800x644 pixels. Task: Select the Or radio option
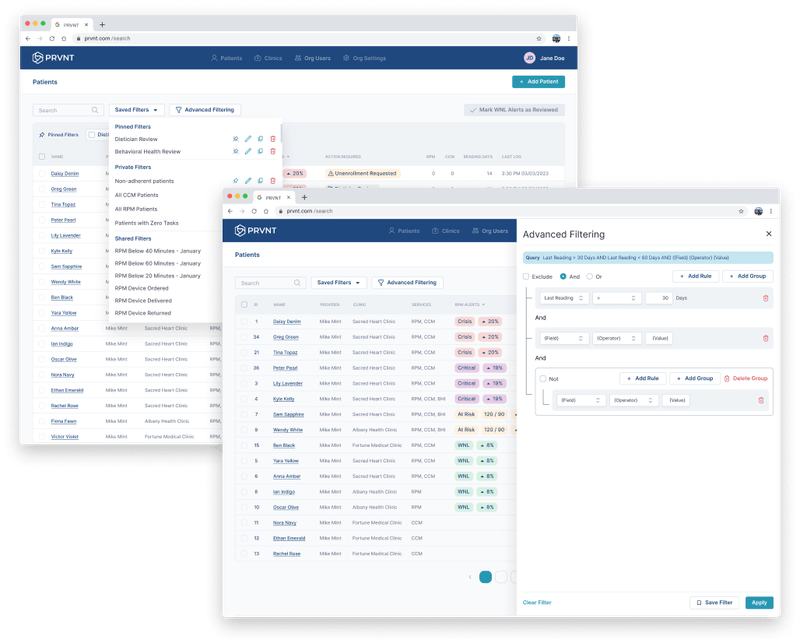pos(589,277)
